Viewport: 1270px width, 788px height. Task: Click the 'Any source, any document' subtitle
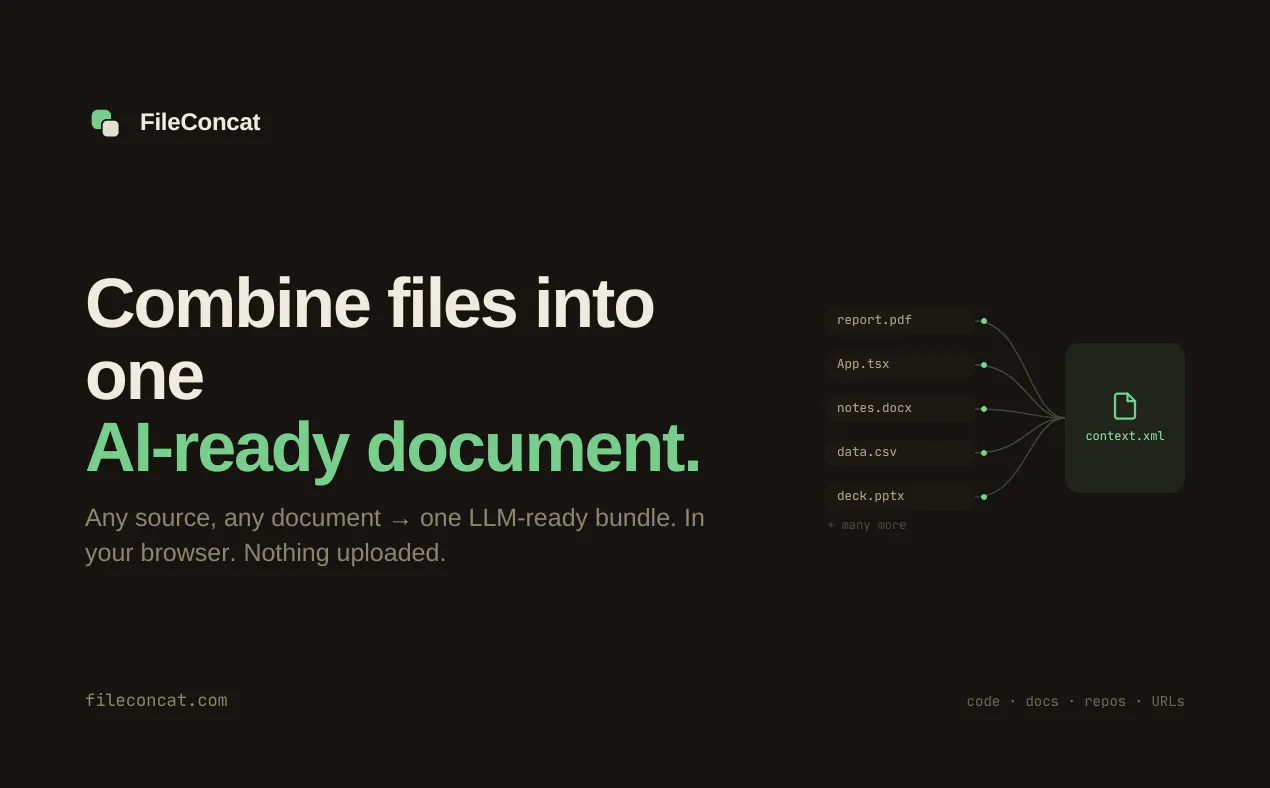pos(395,535)
